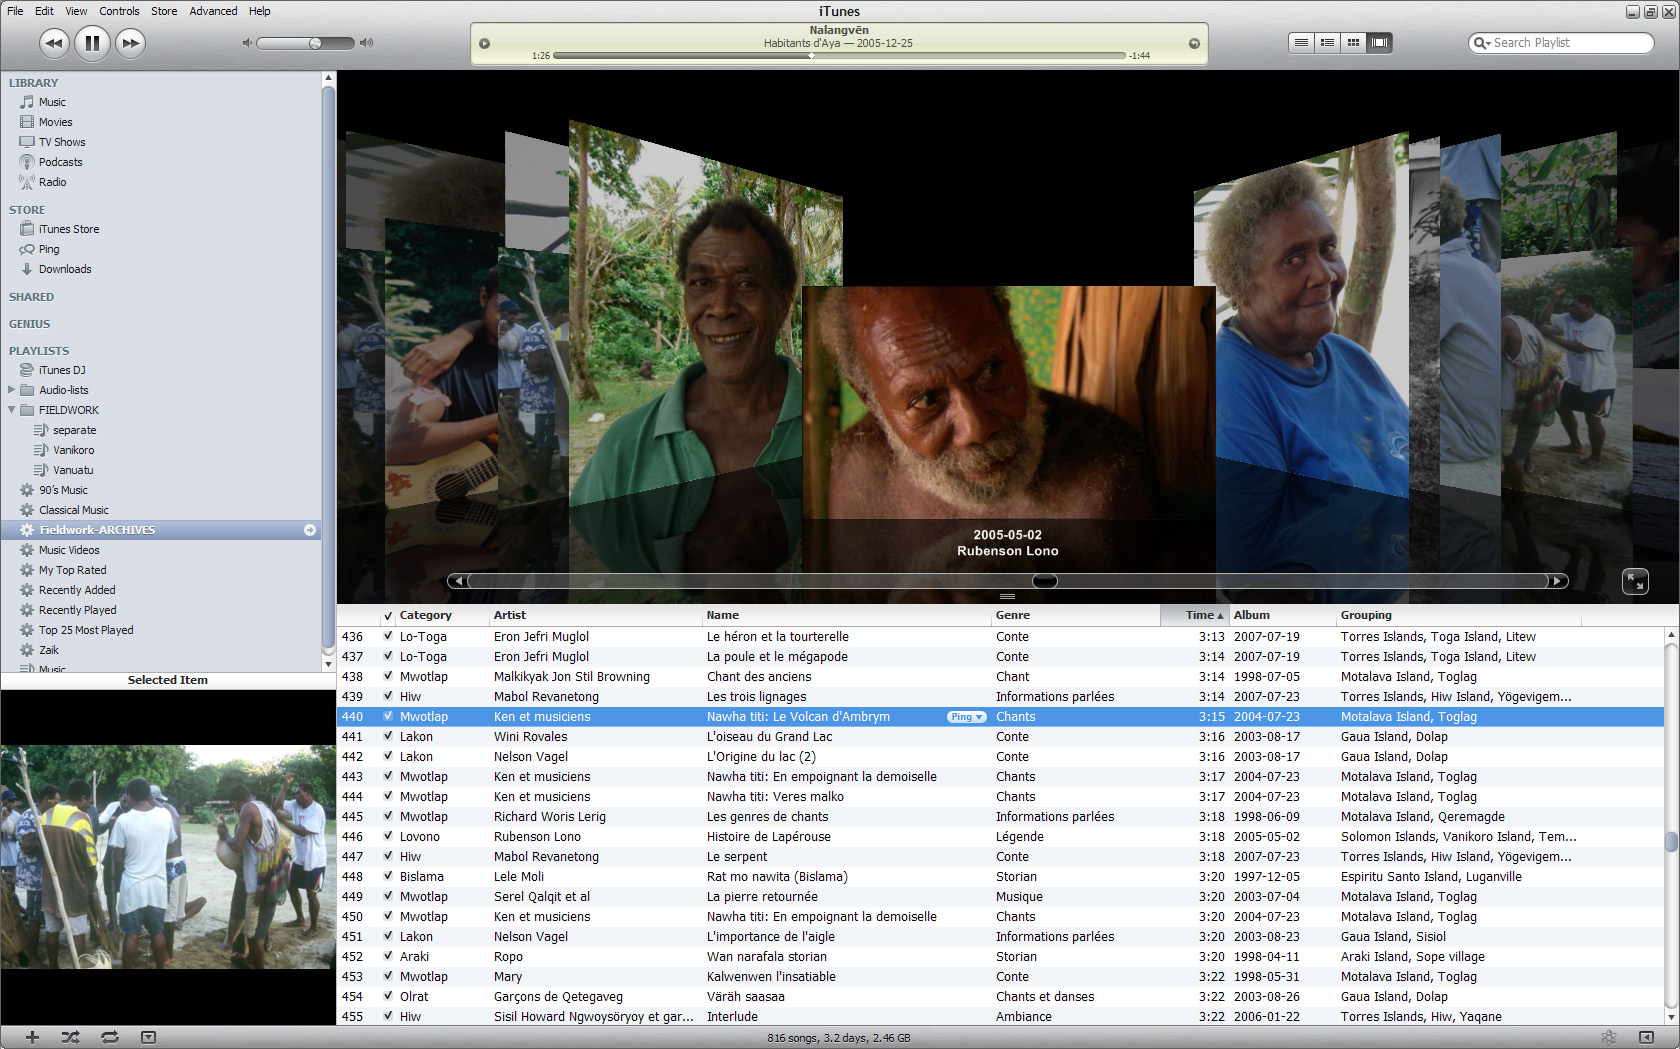Toggle checkbox for track 436 Lo-Toga
The width and height of the screenshot is (1680, 1049).
pos(388,636)
